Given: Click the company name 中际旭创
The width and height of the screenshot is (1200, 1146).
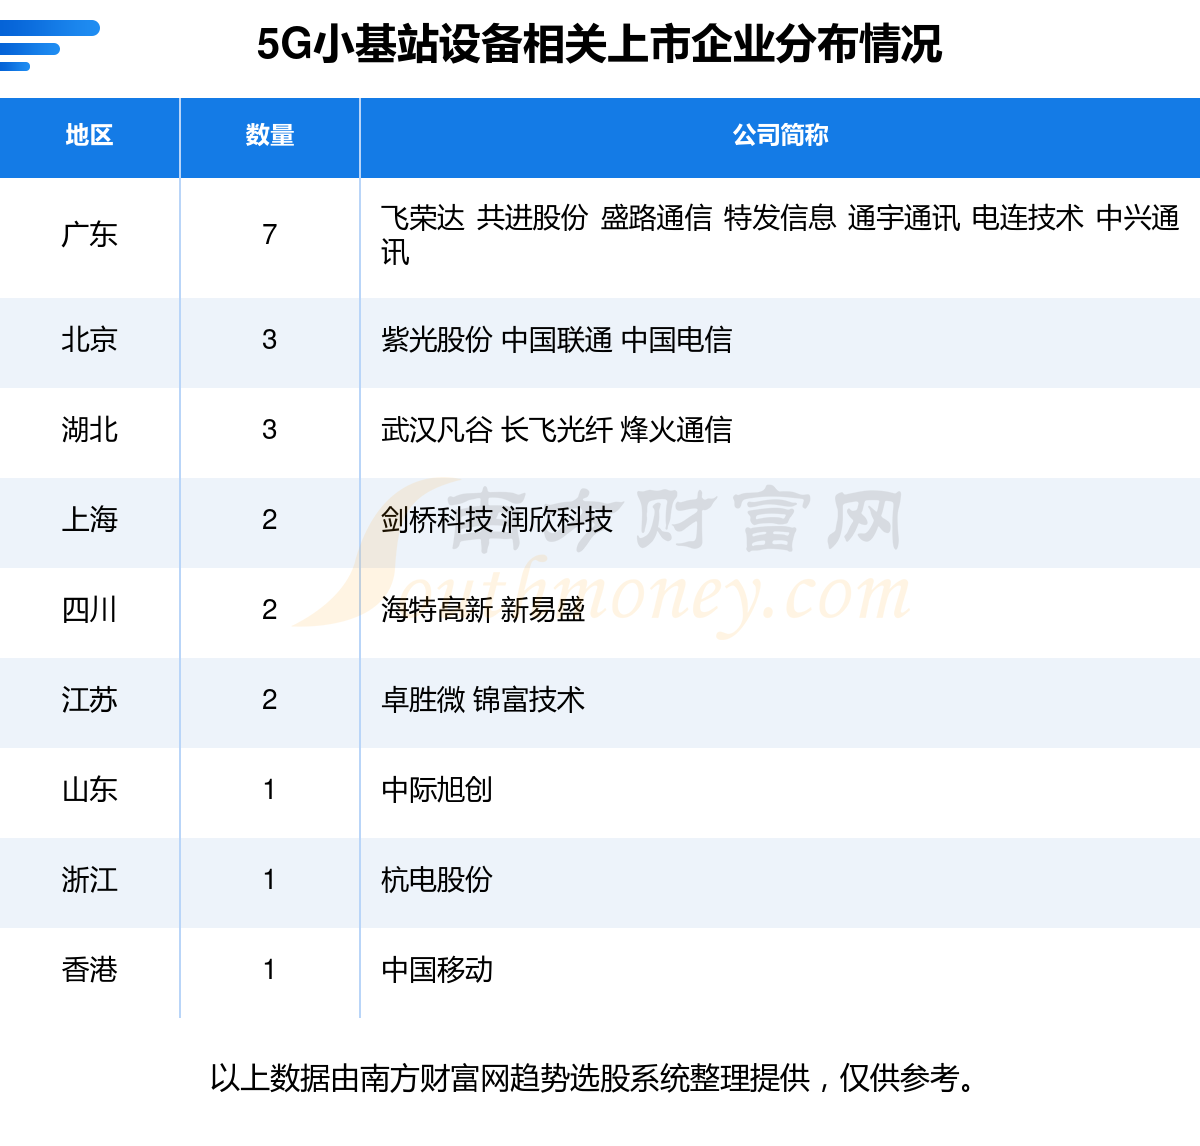Looking at the screenshot, I should tap(436, 790).
